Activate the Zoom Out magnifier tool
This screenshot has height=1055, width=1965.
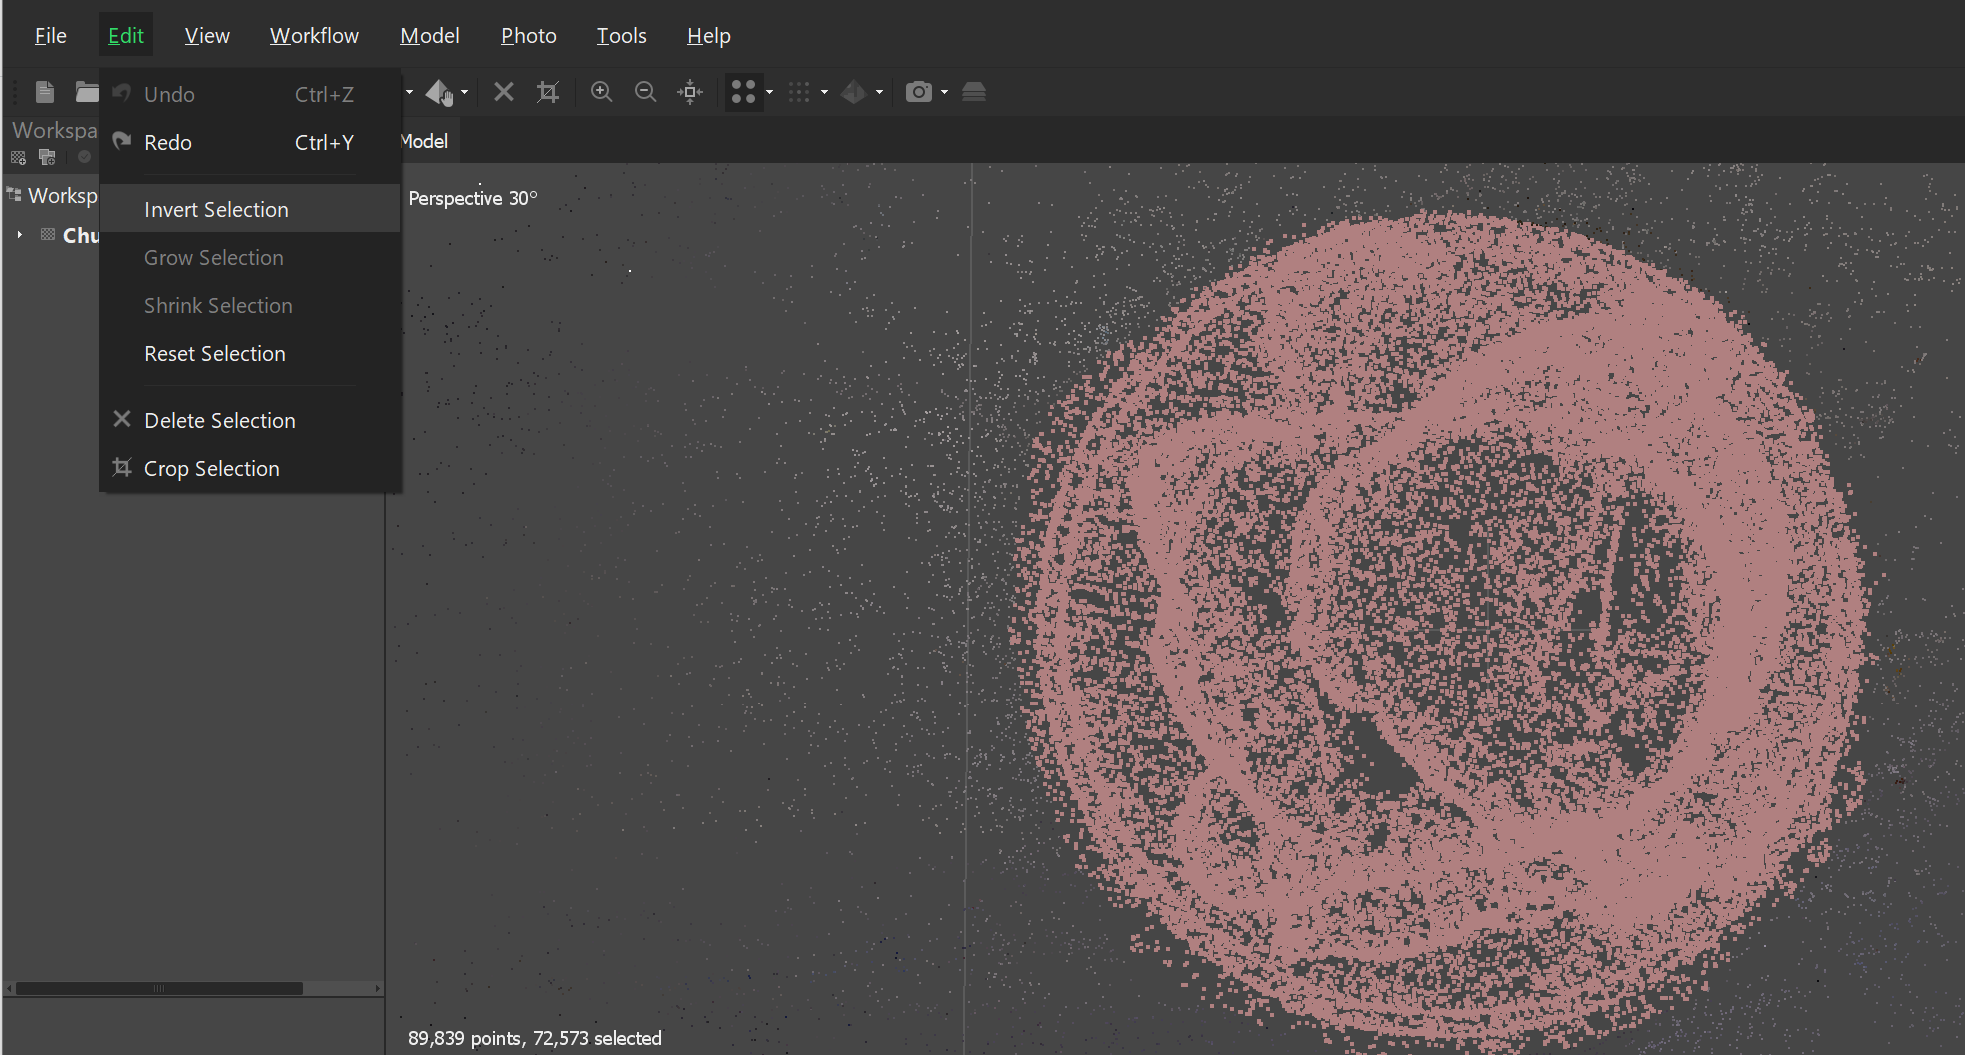[x=645, y=92]
